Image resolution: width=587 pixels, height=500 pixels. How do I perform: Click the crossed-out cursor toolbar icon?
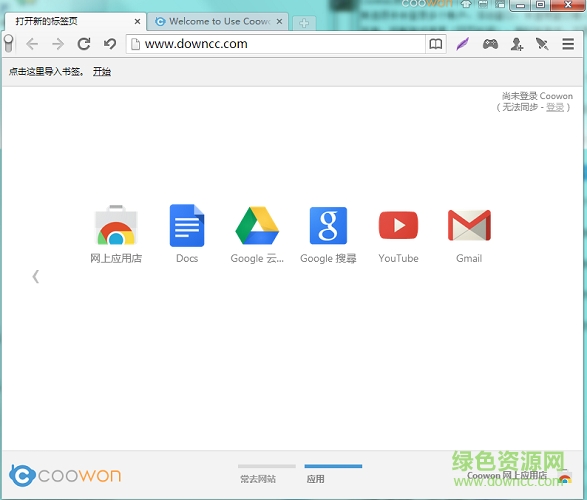(x=542, y=44)
